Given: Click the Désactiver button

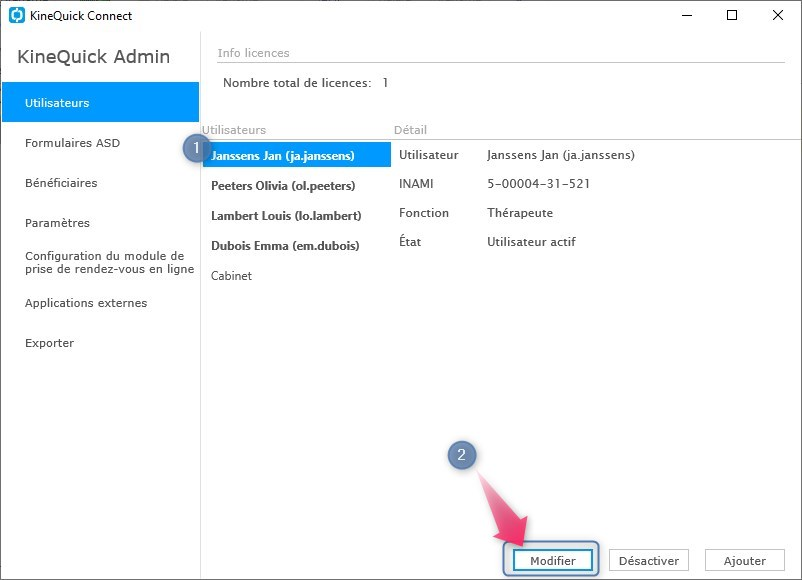Looking at the screenshot, I should (649, 561).
